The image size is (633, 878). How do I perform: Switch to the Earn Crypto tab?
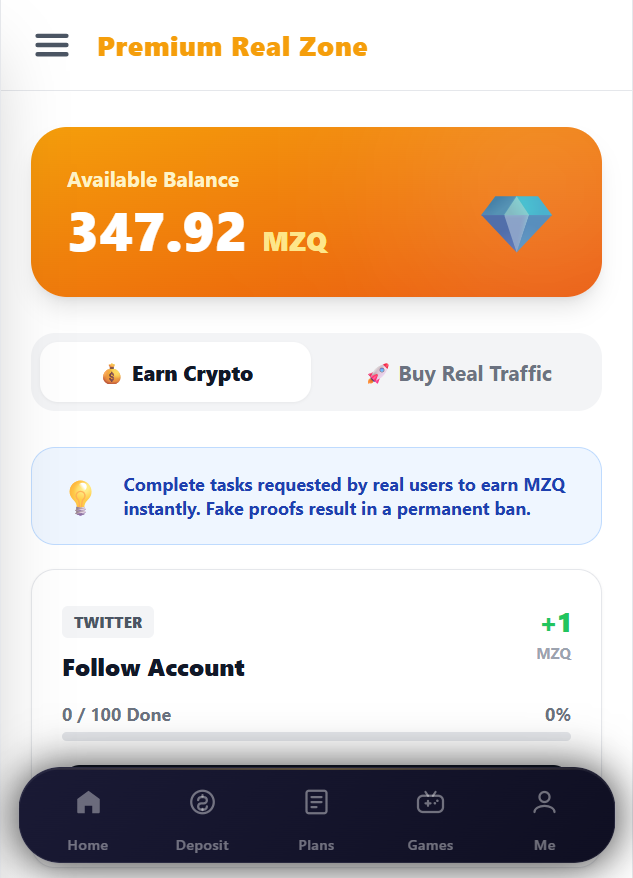click(x=176, y=373)
